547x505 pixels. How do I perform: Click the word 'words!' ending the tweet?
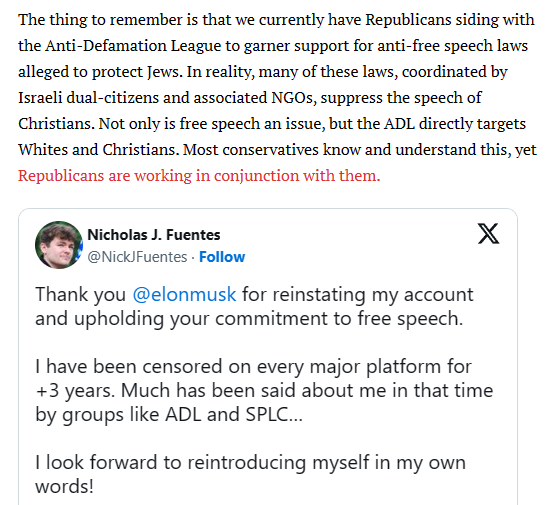click(x=65, y=486)
